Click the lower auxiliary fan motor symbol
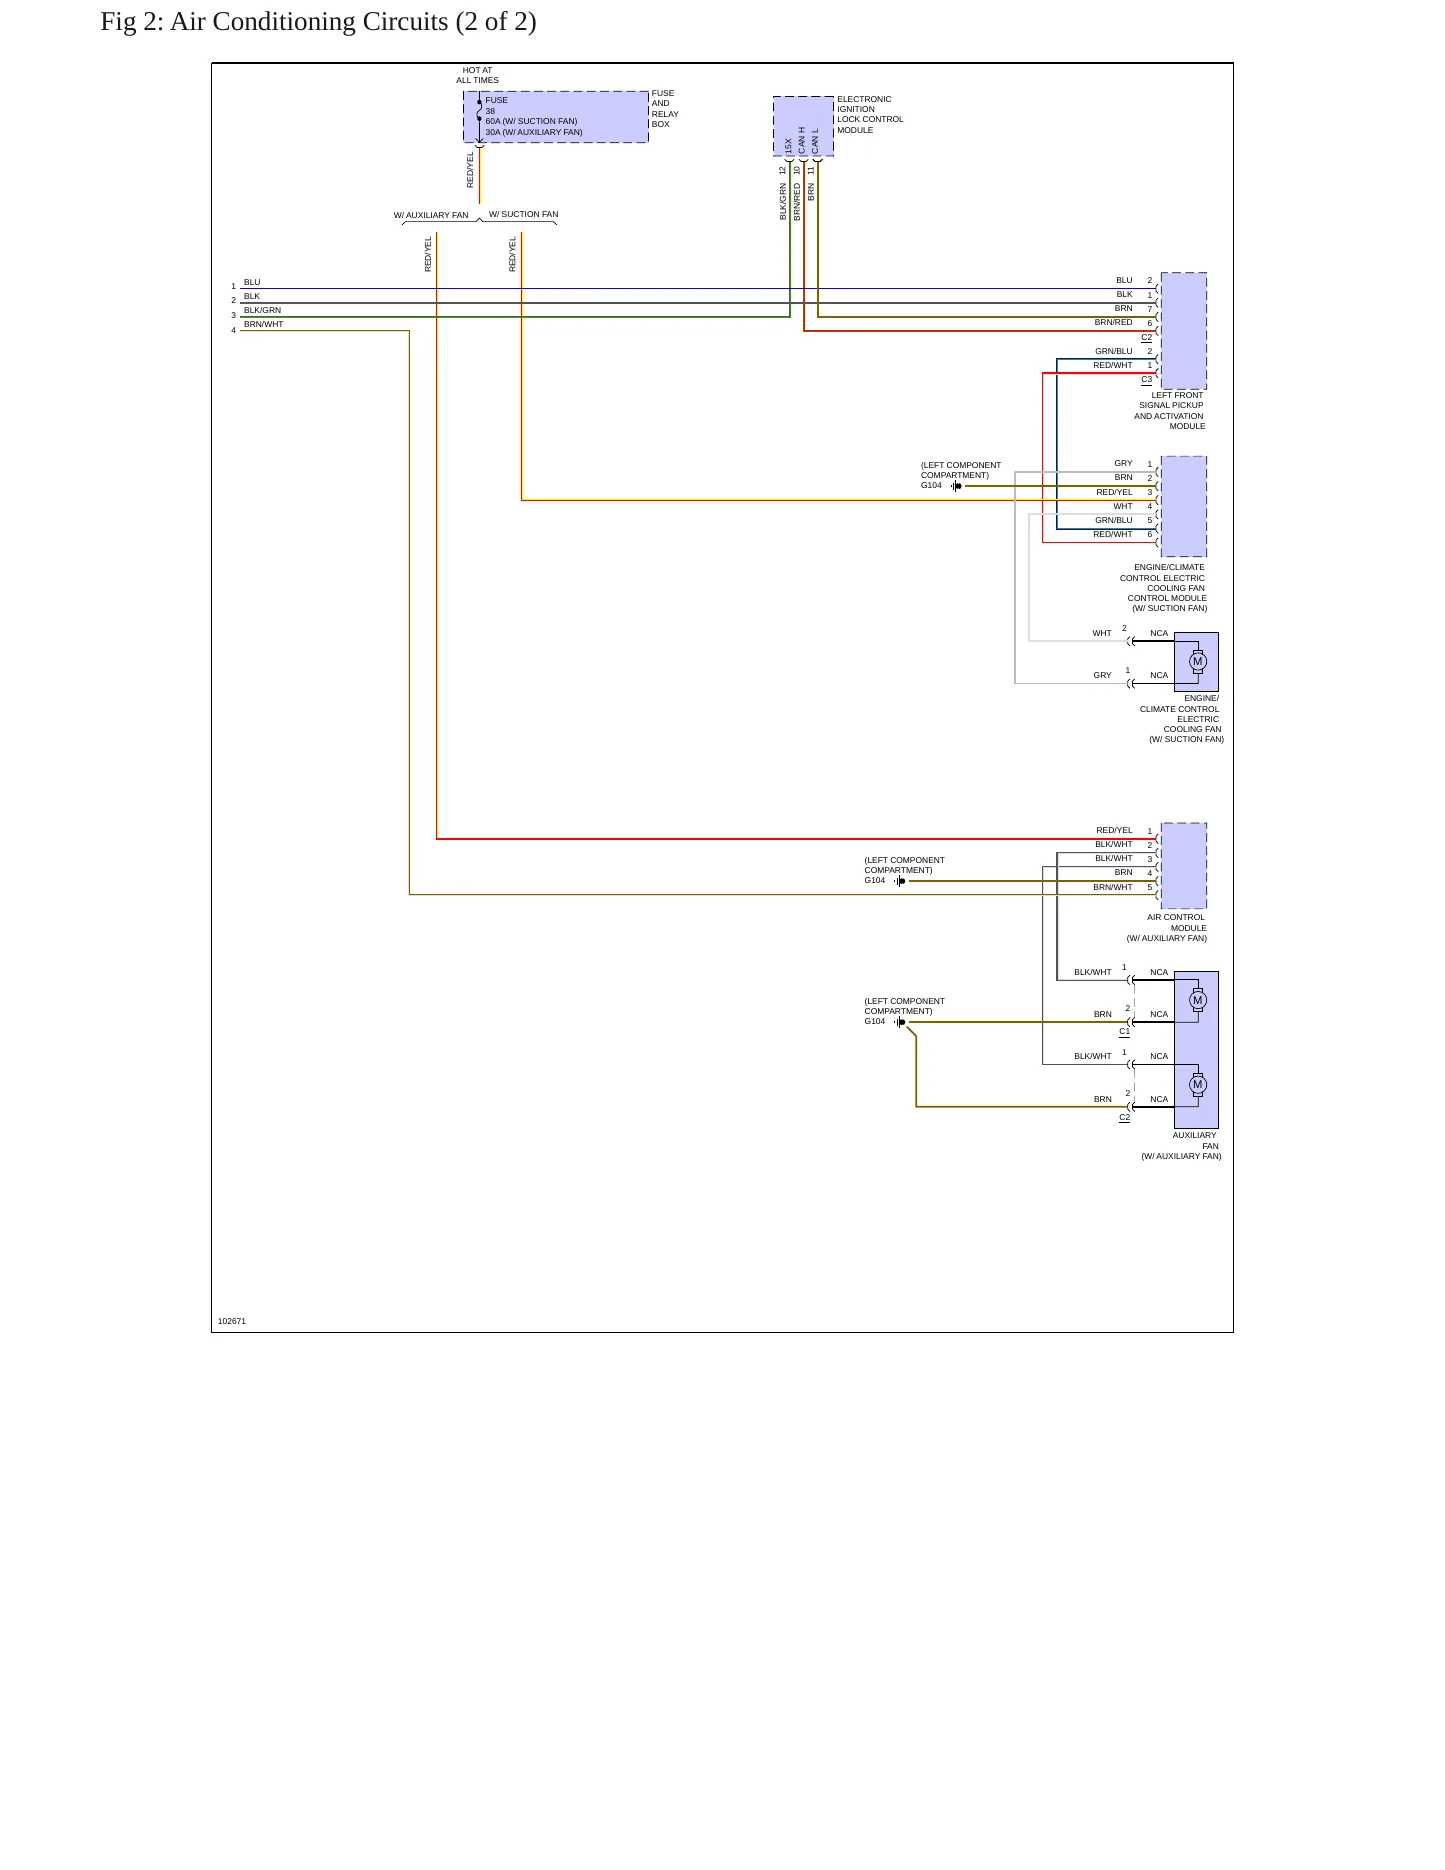Viewport: 1445px width, 1870px height. tap(1197, 1084)
